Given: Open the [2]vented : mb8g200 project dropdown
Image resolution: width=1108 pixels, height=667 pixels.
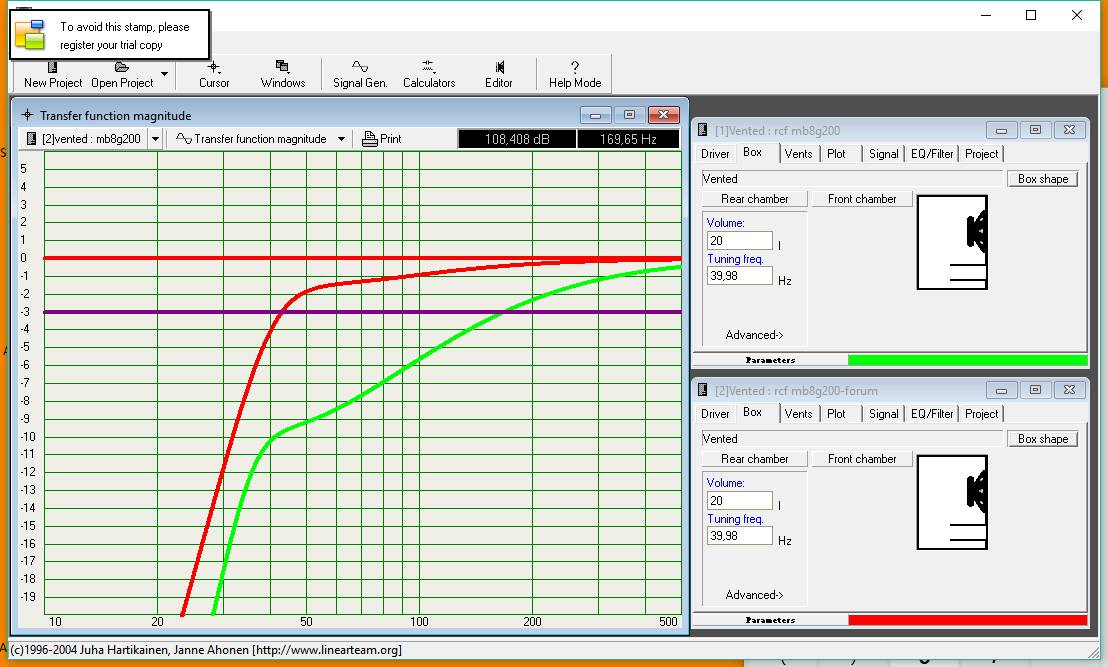Looking at the screenshot, I should [155, 139].
